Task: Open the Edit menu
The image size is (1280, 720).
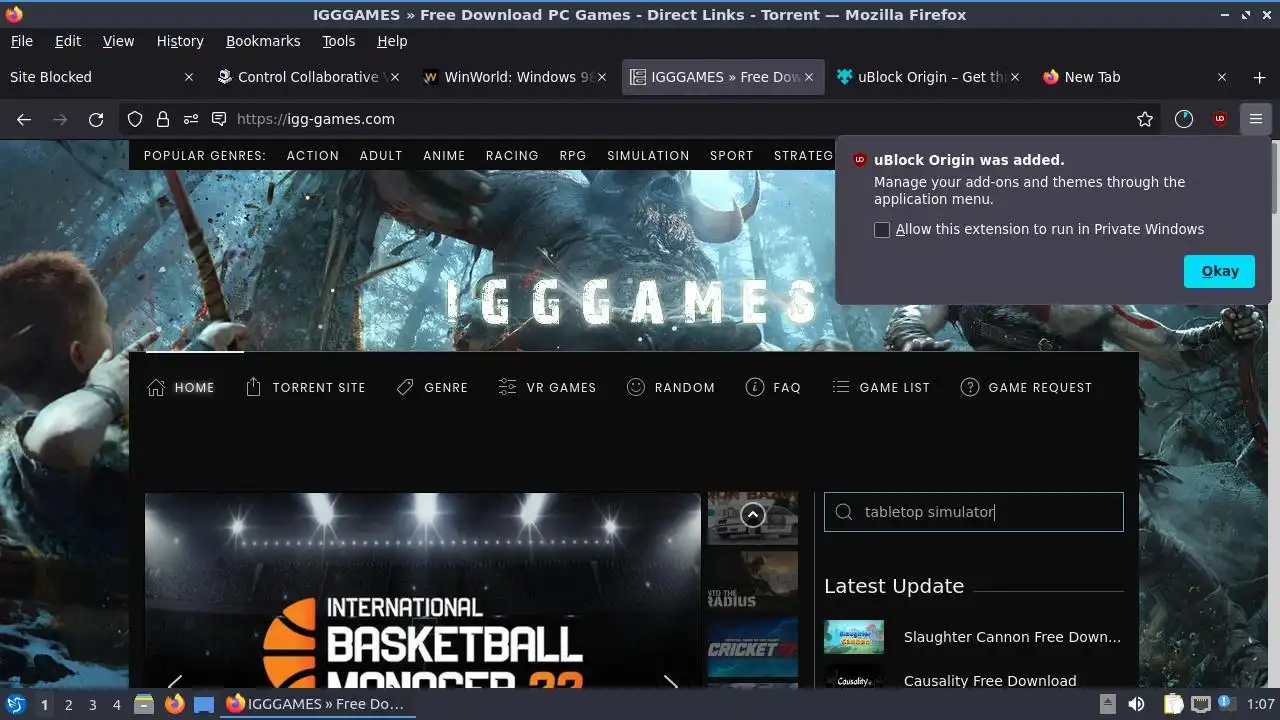Action: tap(68, 41)
